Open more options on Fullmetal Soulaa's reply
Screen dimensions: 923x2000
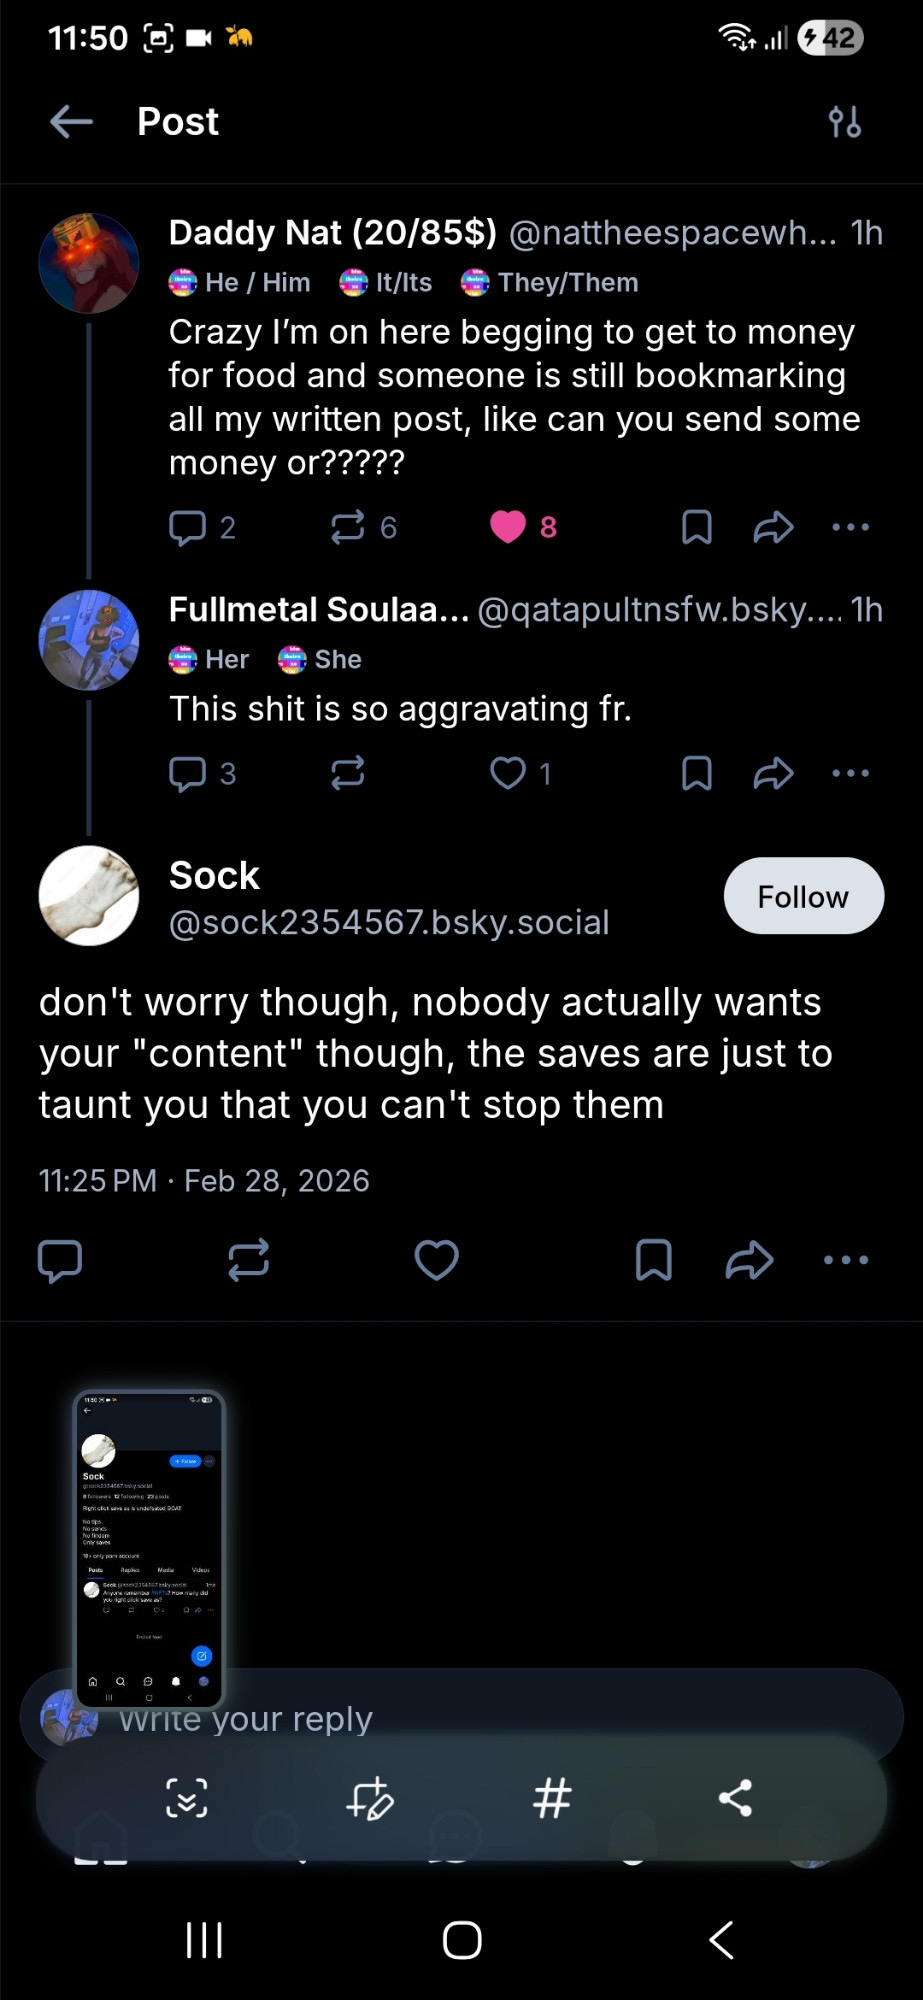[x=850, y=773]
